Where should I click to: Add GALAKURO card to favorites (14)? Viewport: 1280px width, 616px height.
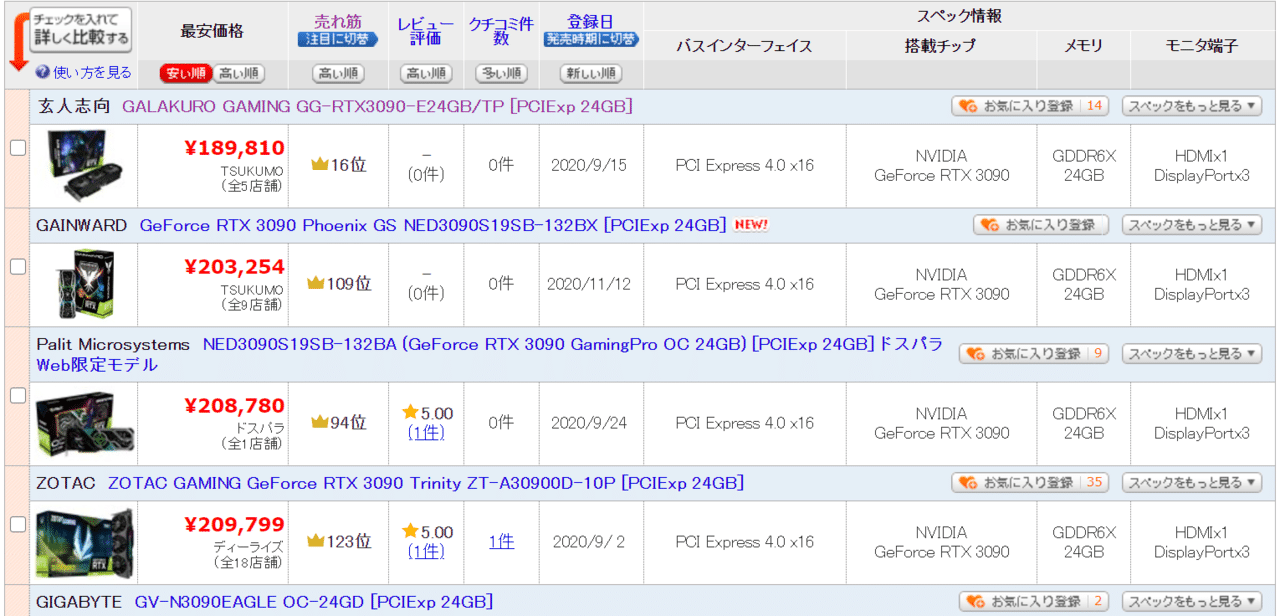tap(1030, 105)
